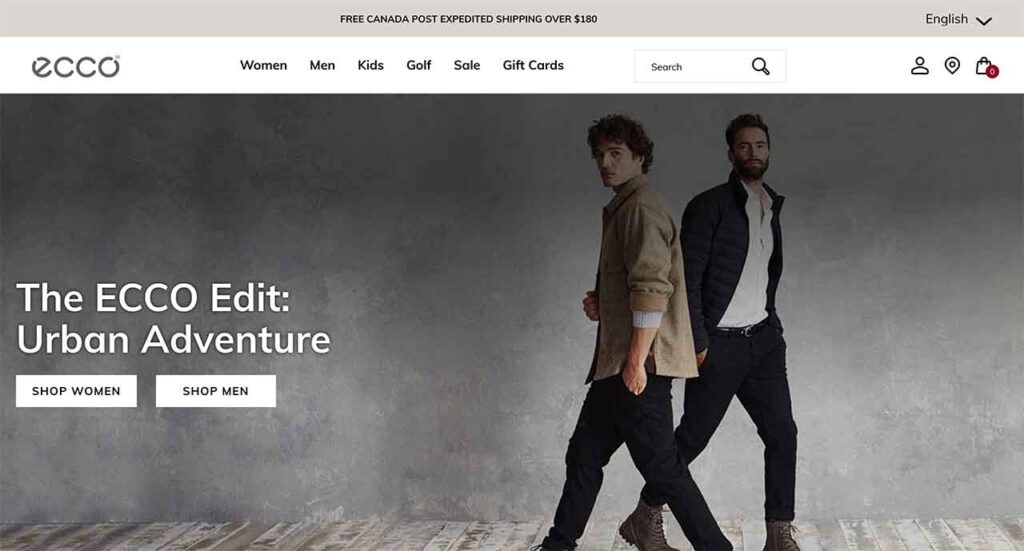Open the Men menu
This screenshot has width=1024, height=551.
pos(322,65)
